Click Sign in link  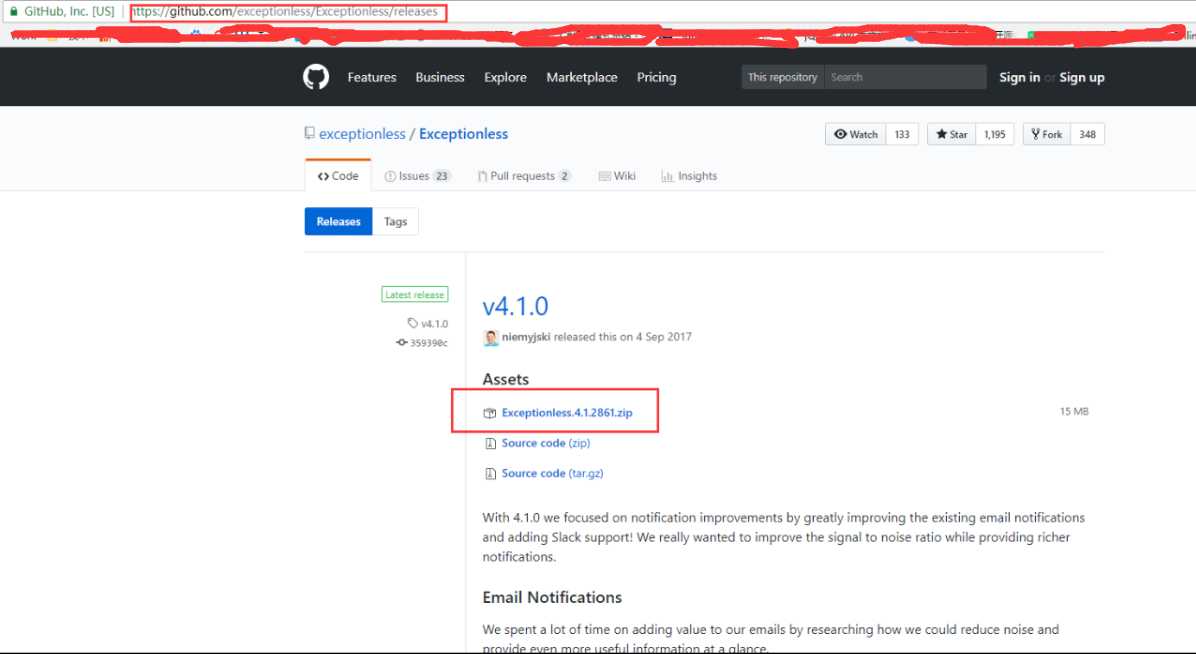(x=1019, y=77)
